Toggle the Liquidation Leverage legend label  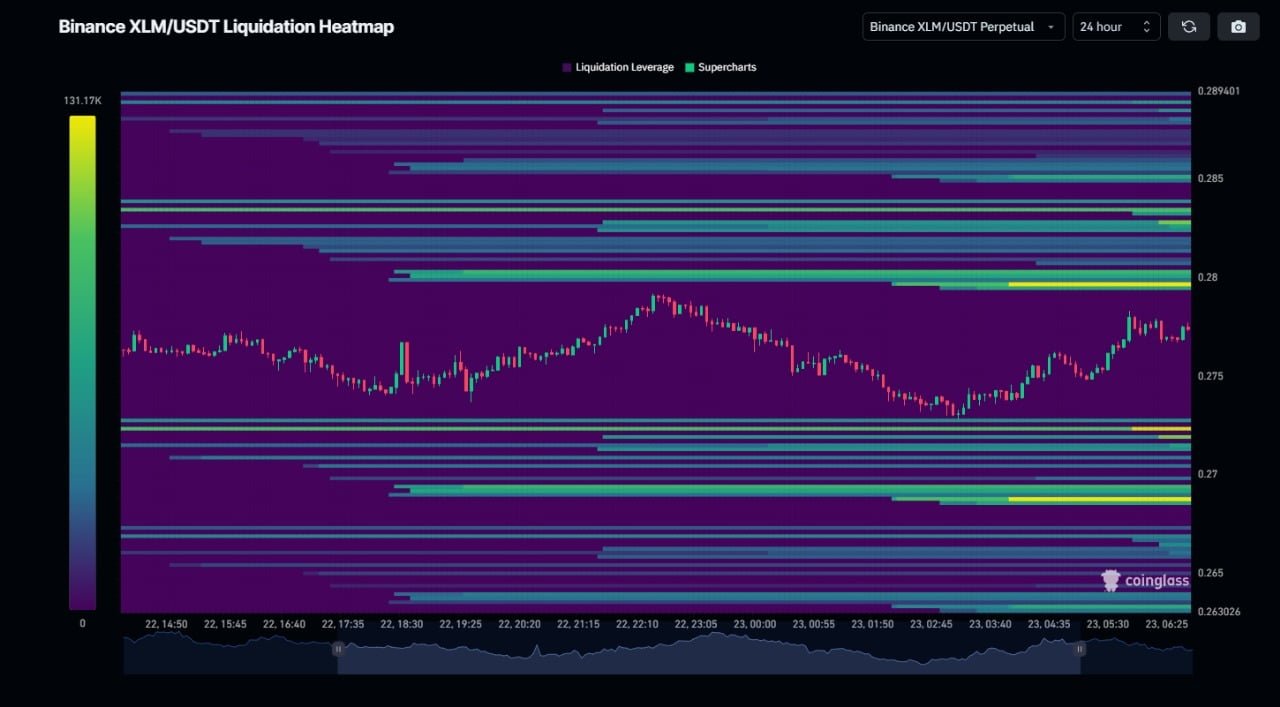624,68
